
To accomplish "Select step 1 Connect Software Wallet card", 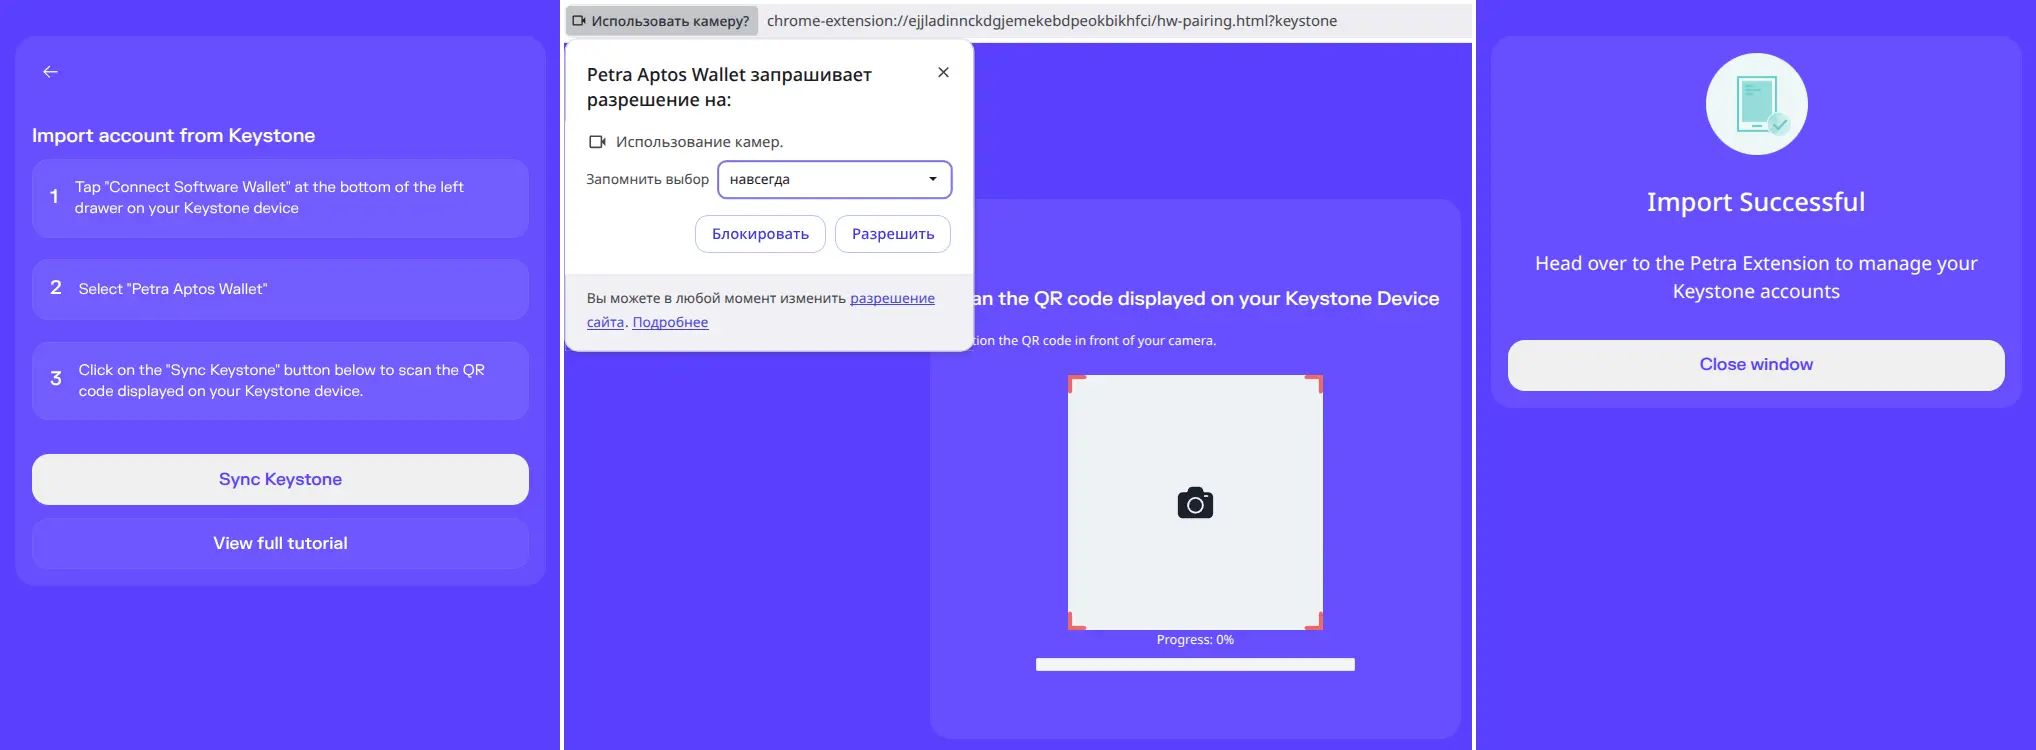I will click(x=280, y=198).
